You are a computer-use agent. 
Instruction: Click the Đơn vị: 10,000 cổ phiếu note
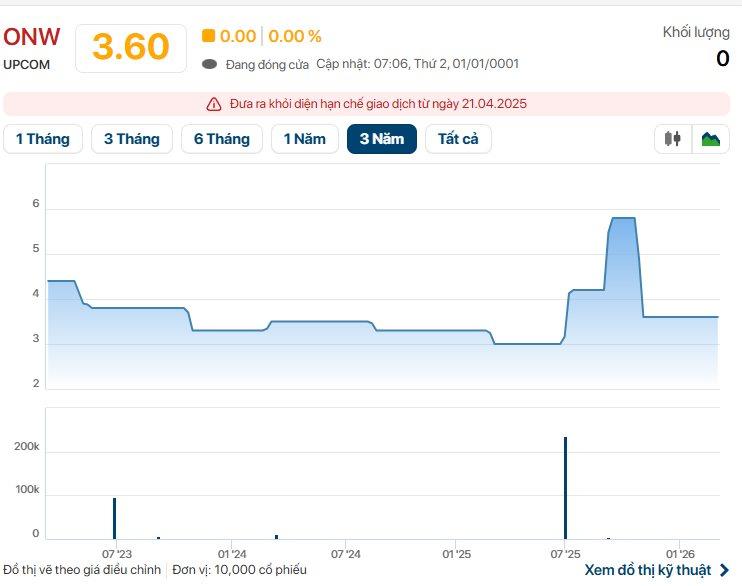(x=239, y=569)
